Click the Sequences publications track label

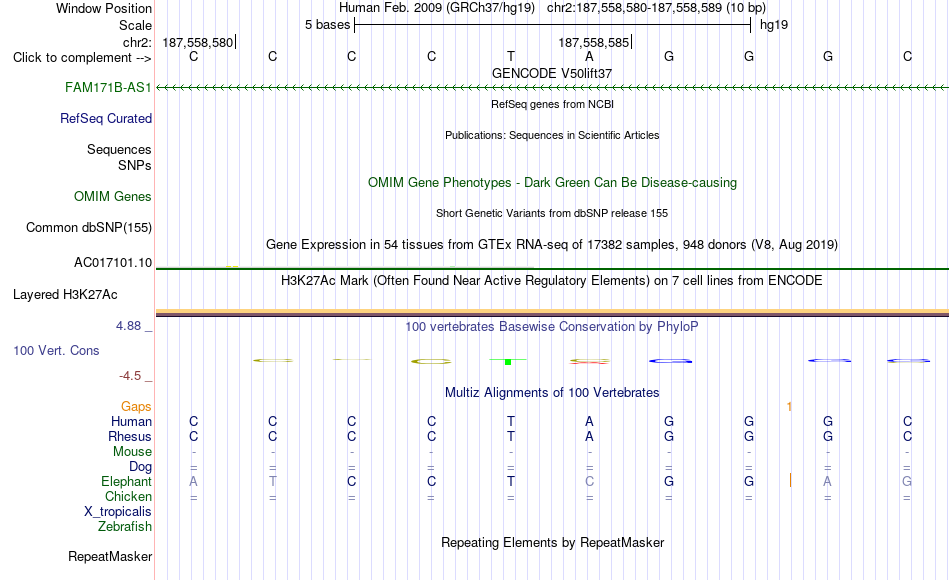pyautogui.click(x=119, y=149)
